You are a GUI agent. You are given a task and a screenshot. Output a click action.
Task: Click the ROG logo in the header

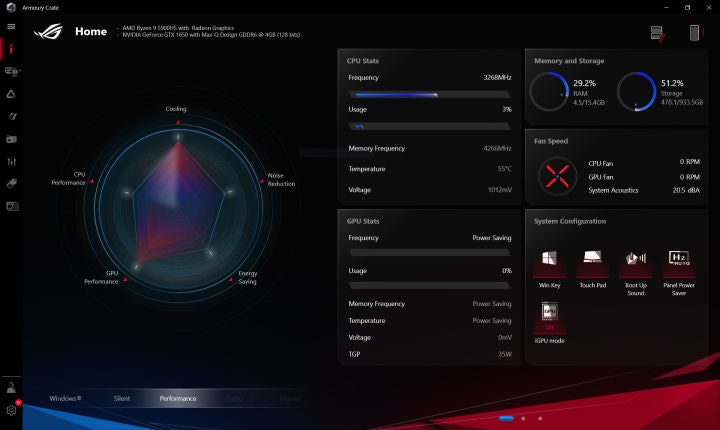[x=48, y=31]
